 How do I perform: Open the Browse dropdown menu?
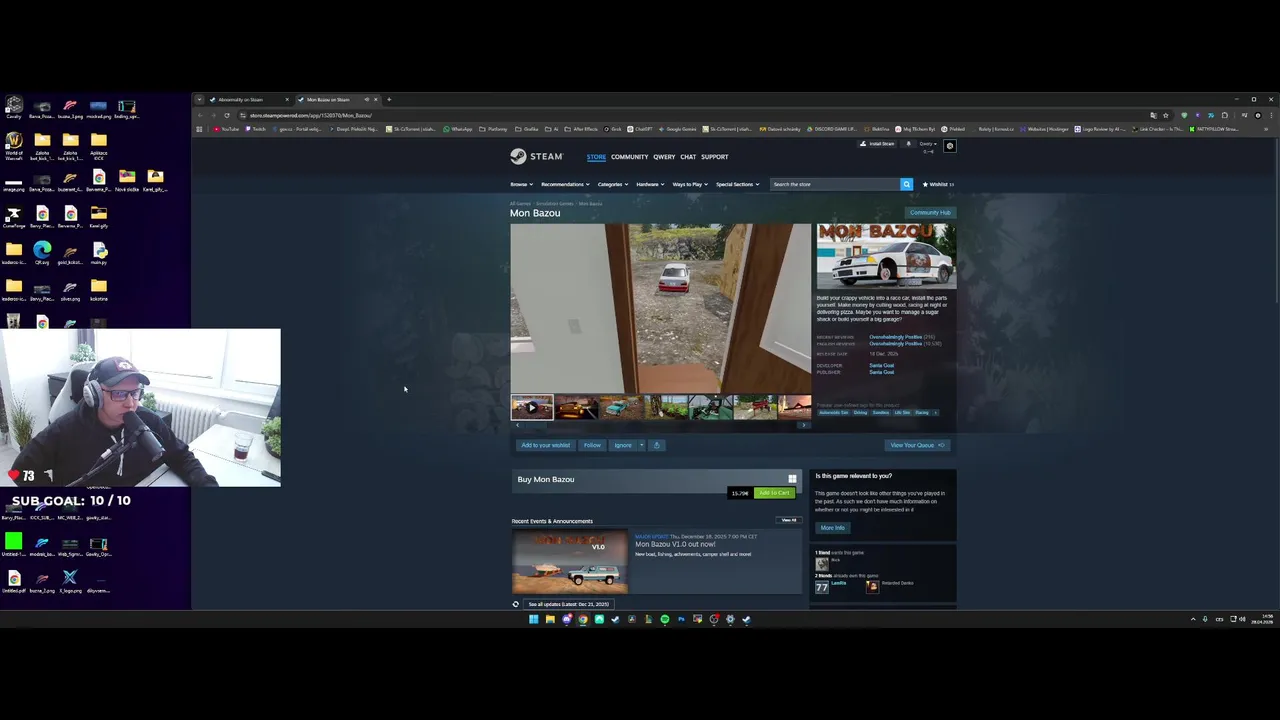click(x=520, y=184)
